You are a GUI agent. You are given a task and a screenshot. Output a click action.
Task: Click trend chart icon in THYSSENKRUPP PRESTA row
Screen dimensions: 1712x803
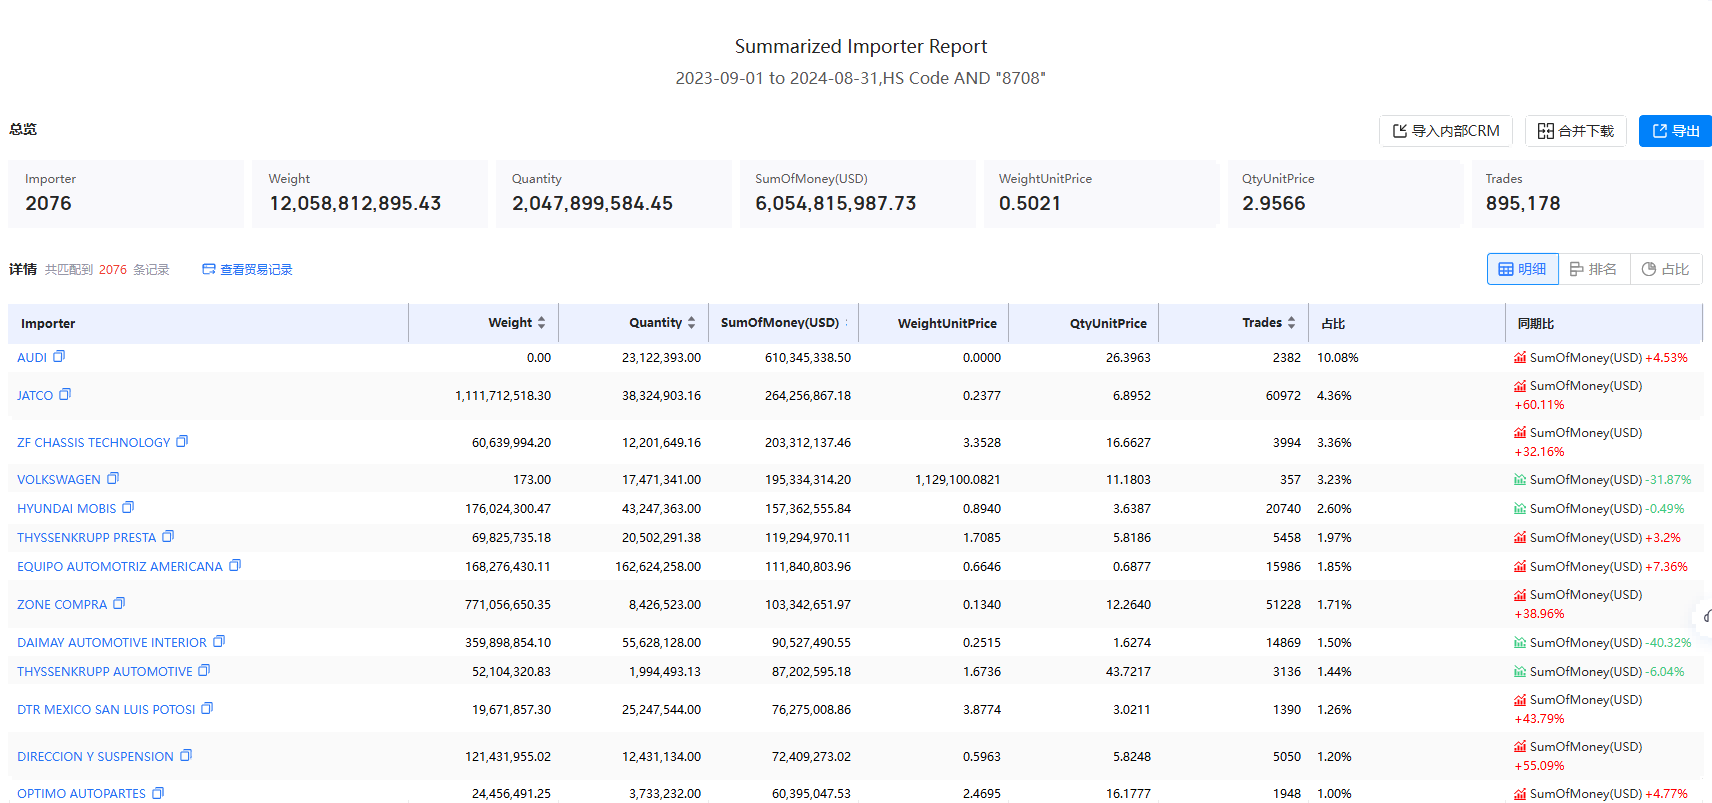(x=1520, y=537)
